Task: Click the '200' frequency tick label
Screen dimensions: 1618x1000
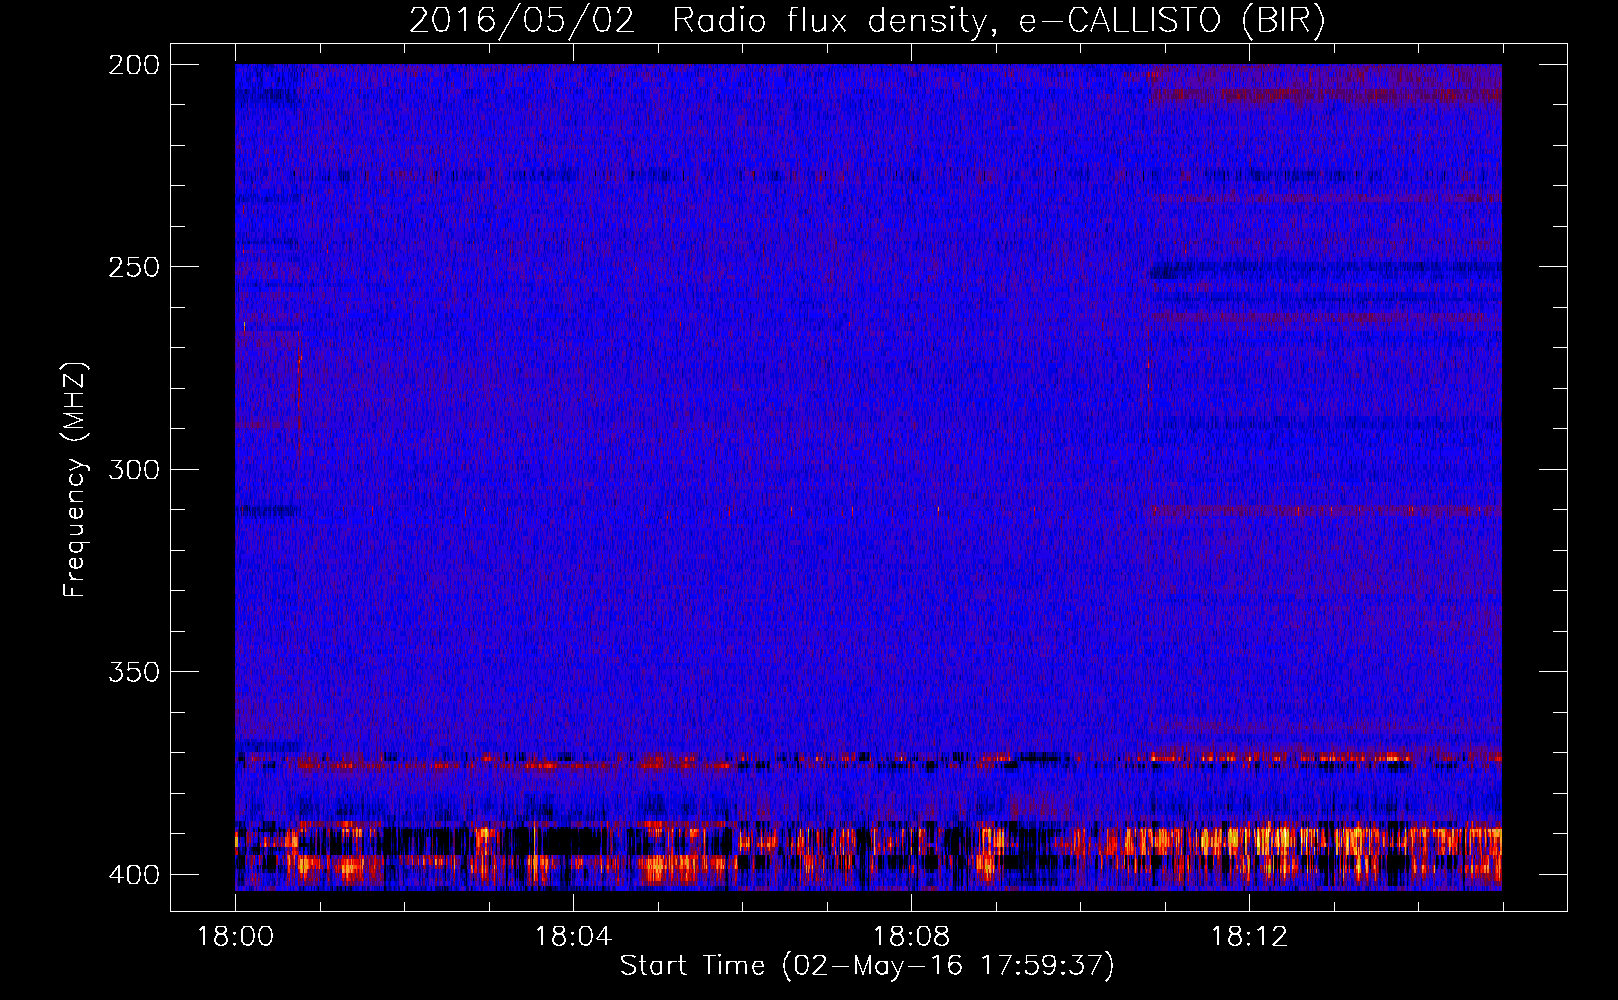Action: pyautogui.click(x=134, y=65)
